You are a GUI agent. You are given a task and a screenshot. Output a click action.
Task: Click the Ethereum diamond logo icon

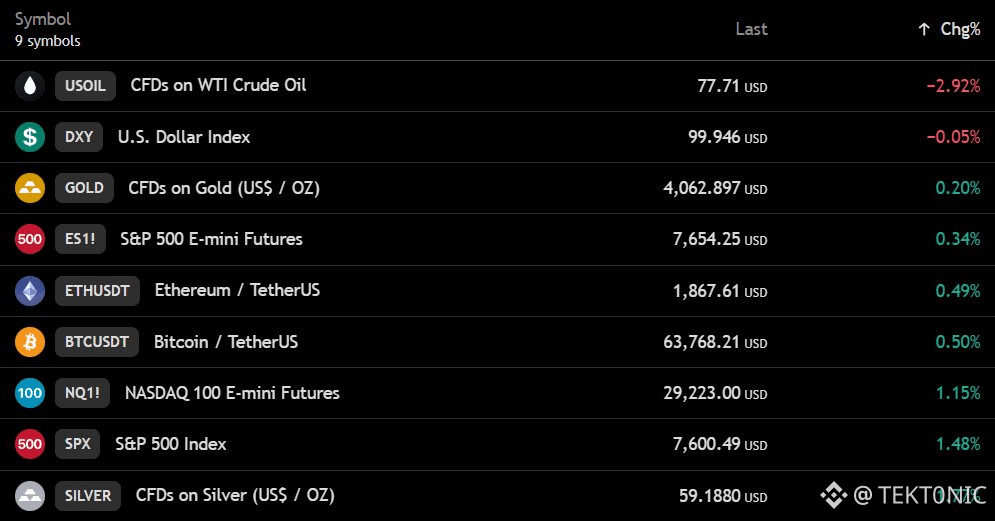click(x=30, y=291)
